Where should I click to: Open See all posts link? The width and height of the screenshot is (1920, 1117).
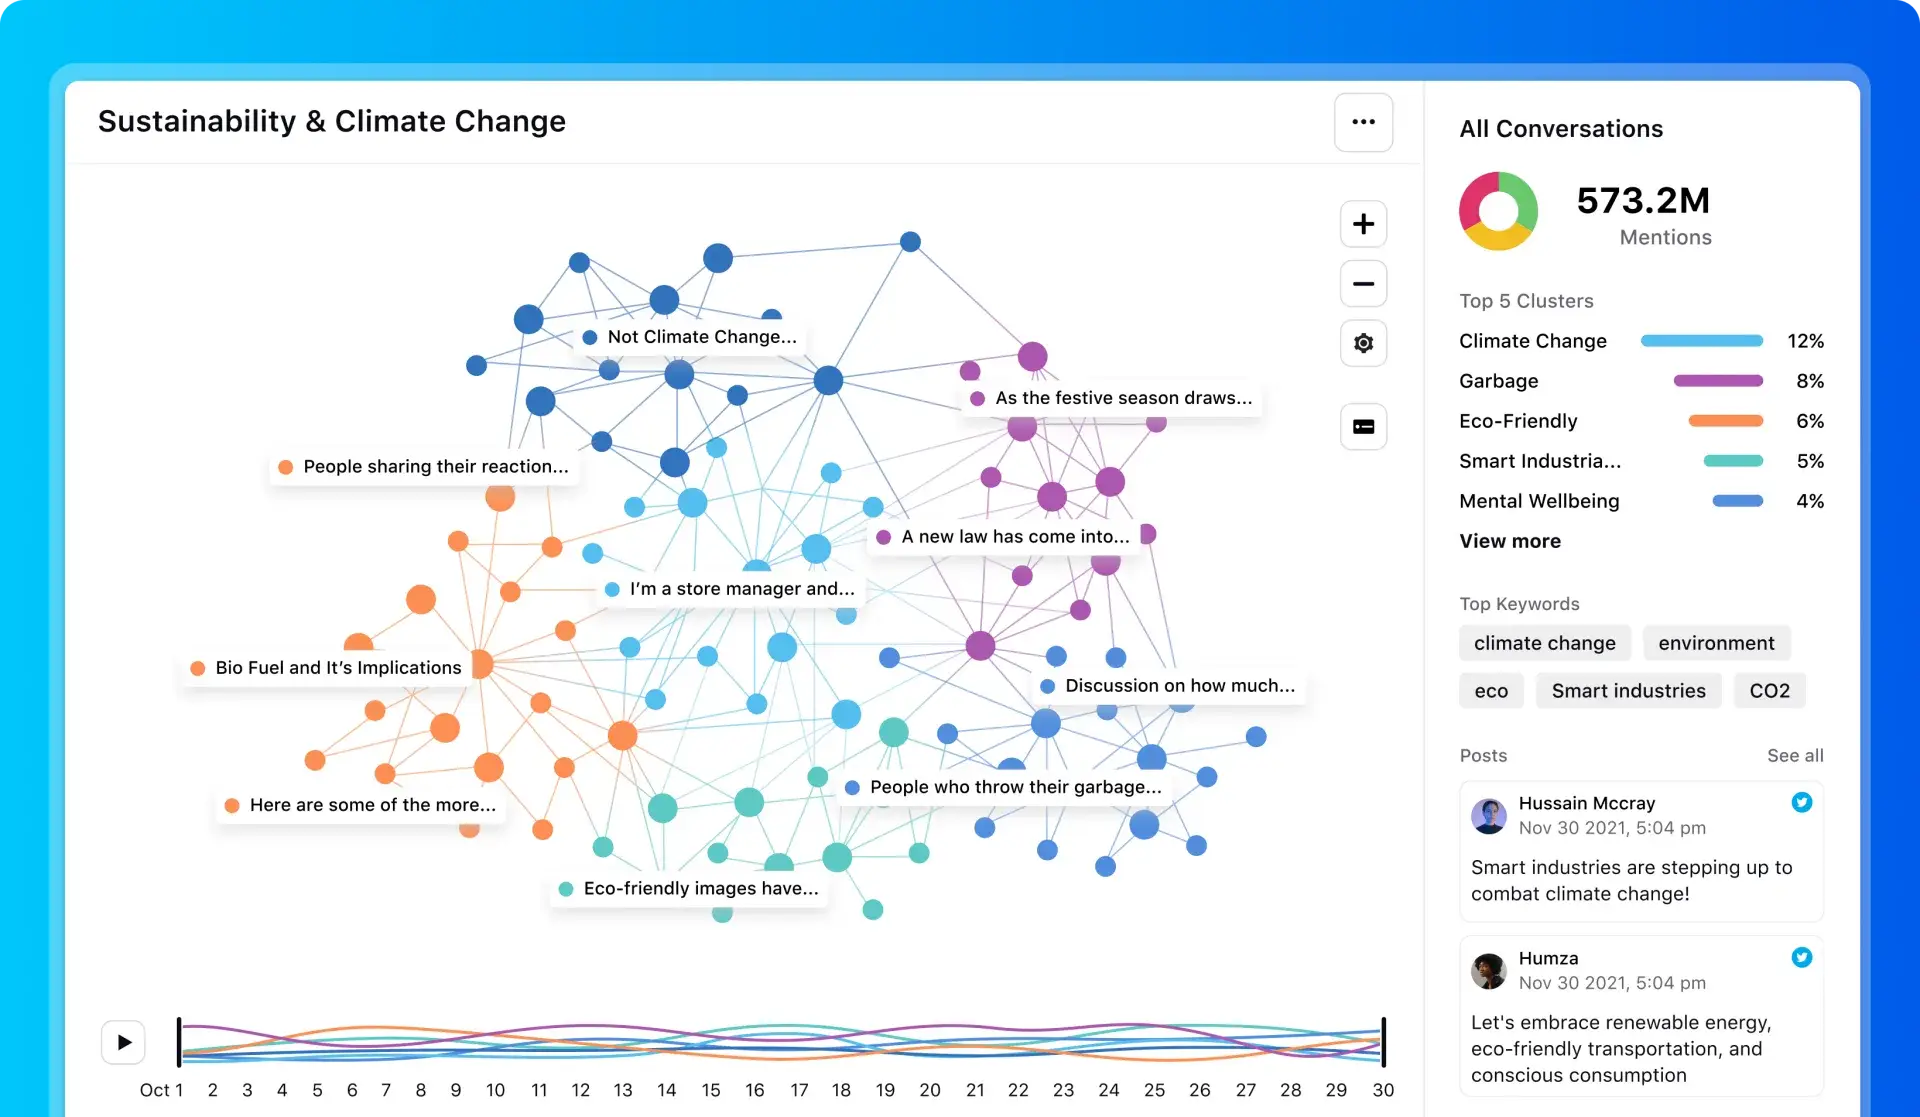coord(1794,756)
